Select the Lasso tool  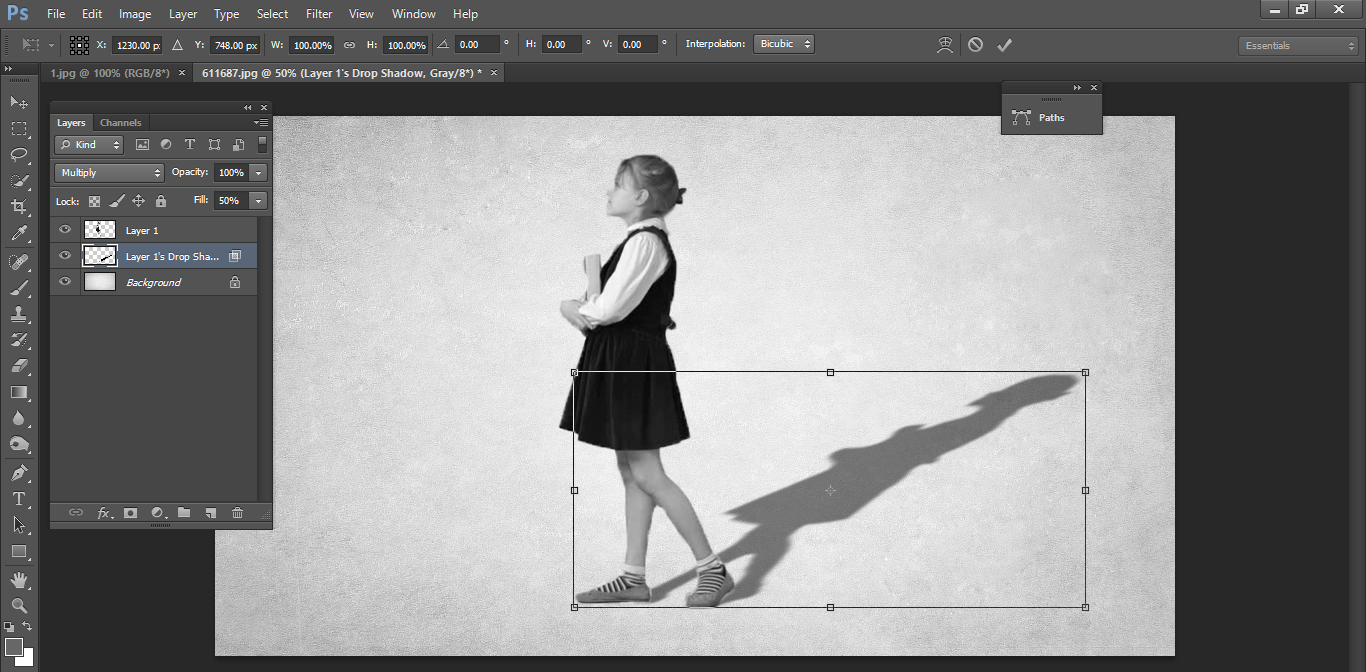18,155
